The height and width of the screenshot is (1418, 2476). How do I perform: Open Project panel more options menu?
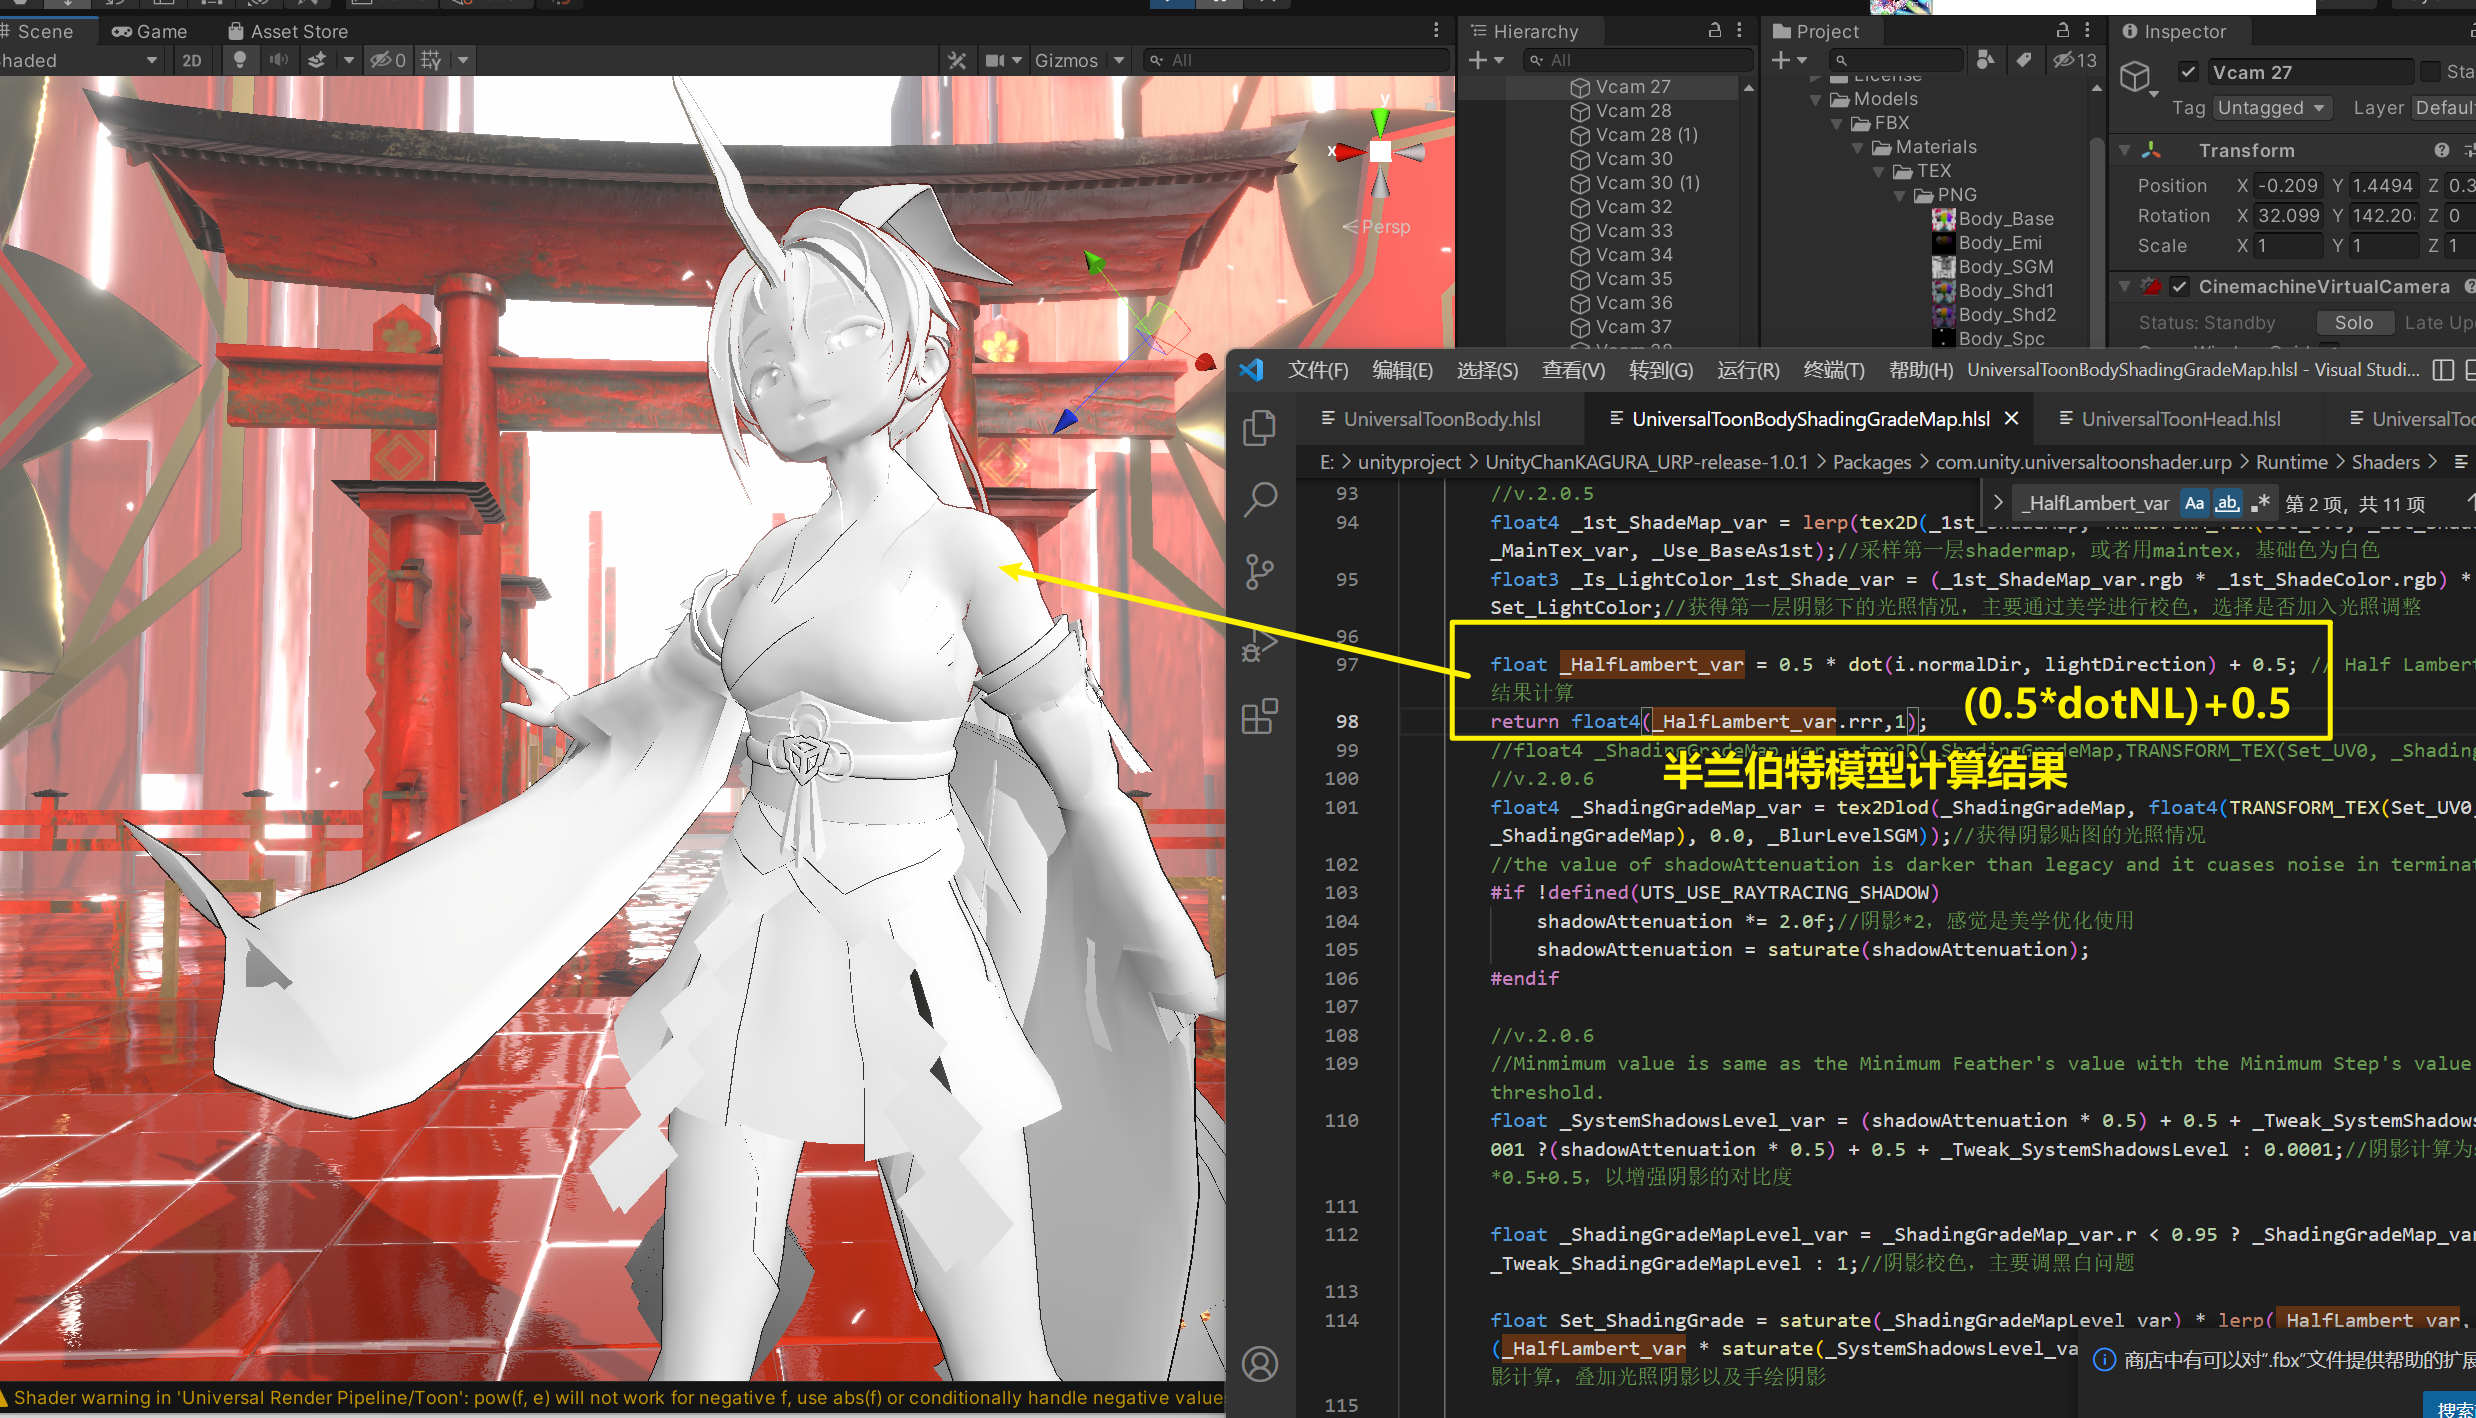click(2087, 30)
